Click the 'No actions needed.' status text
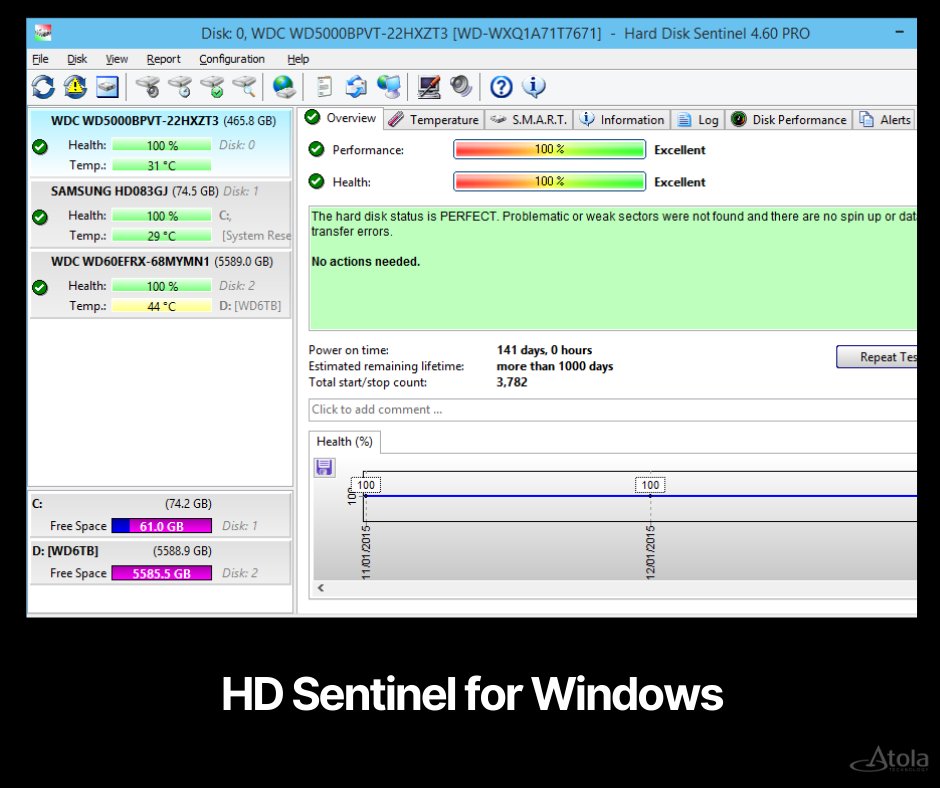940x788 pixels. (366, 261)
